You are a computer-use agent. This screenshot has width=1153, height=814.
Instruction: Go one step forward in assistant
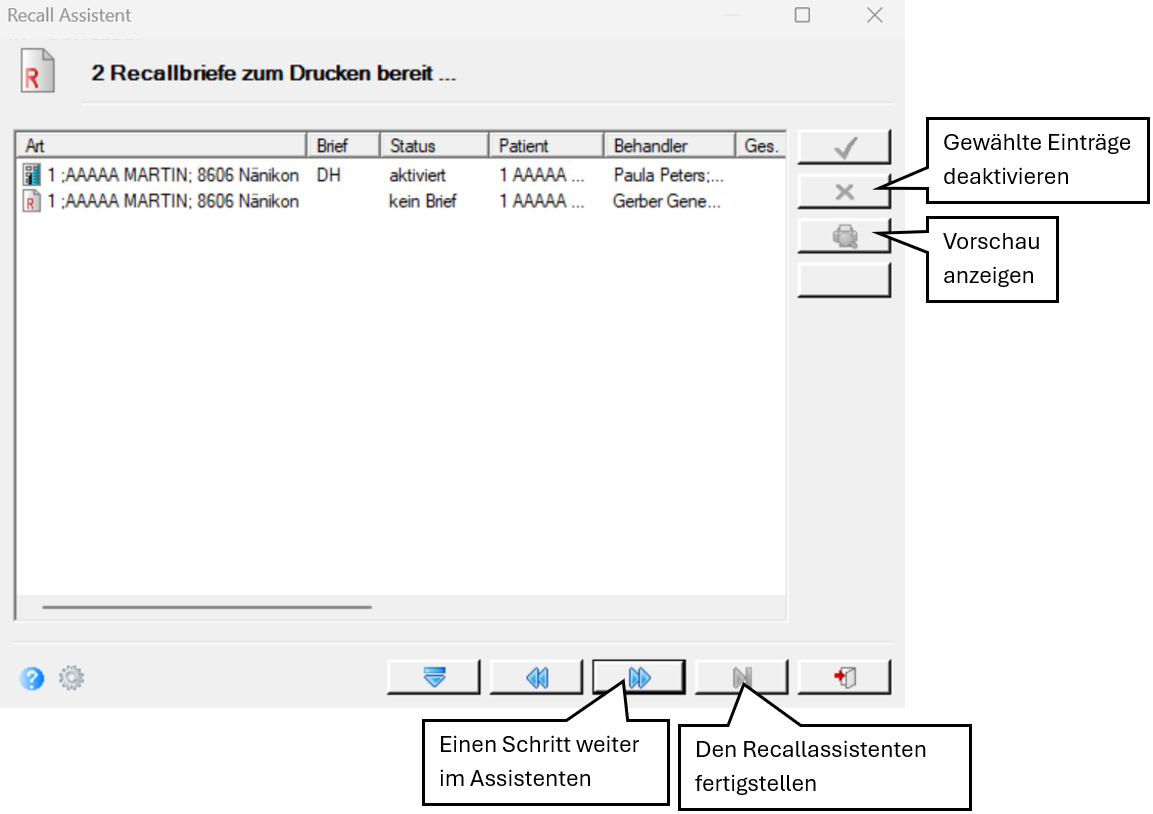point(639,677)
